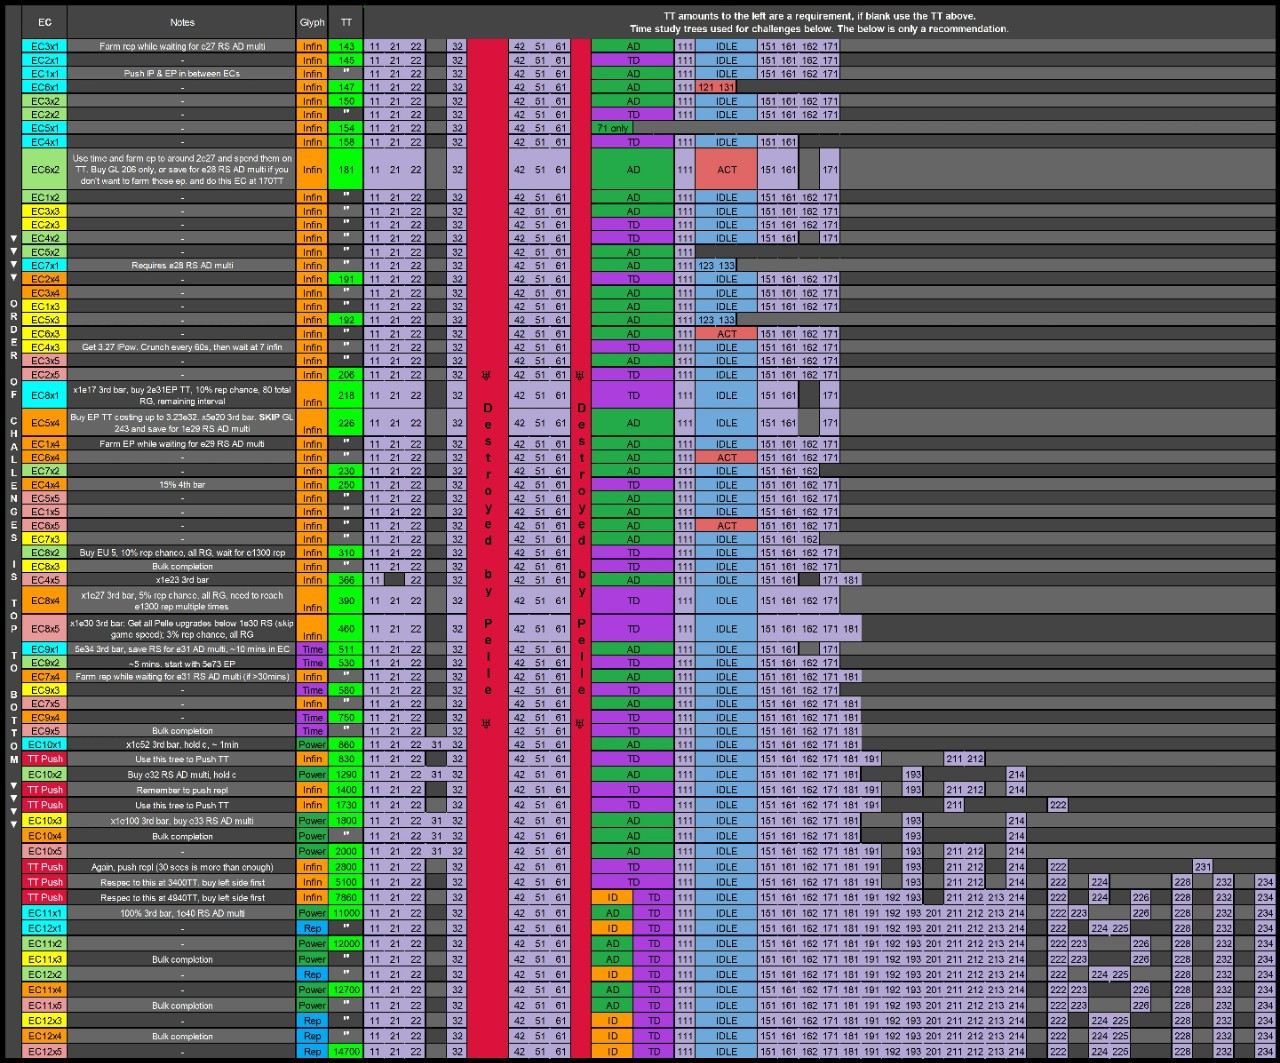Click the TT cell showing 14700
1280x1063 pixels.
346,1052
